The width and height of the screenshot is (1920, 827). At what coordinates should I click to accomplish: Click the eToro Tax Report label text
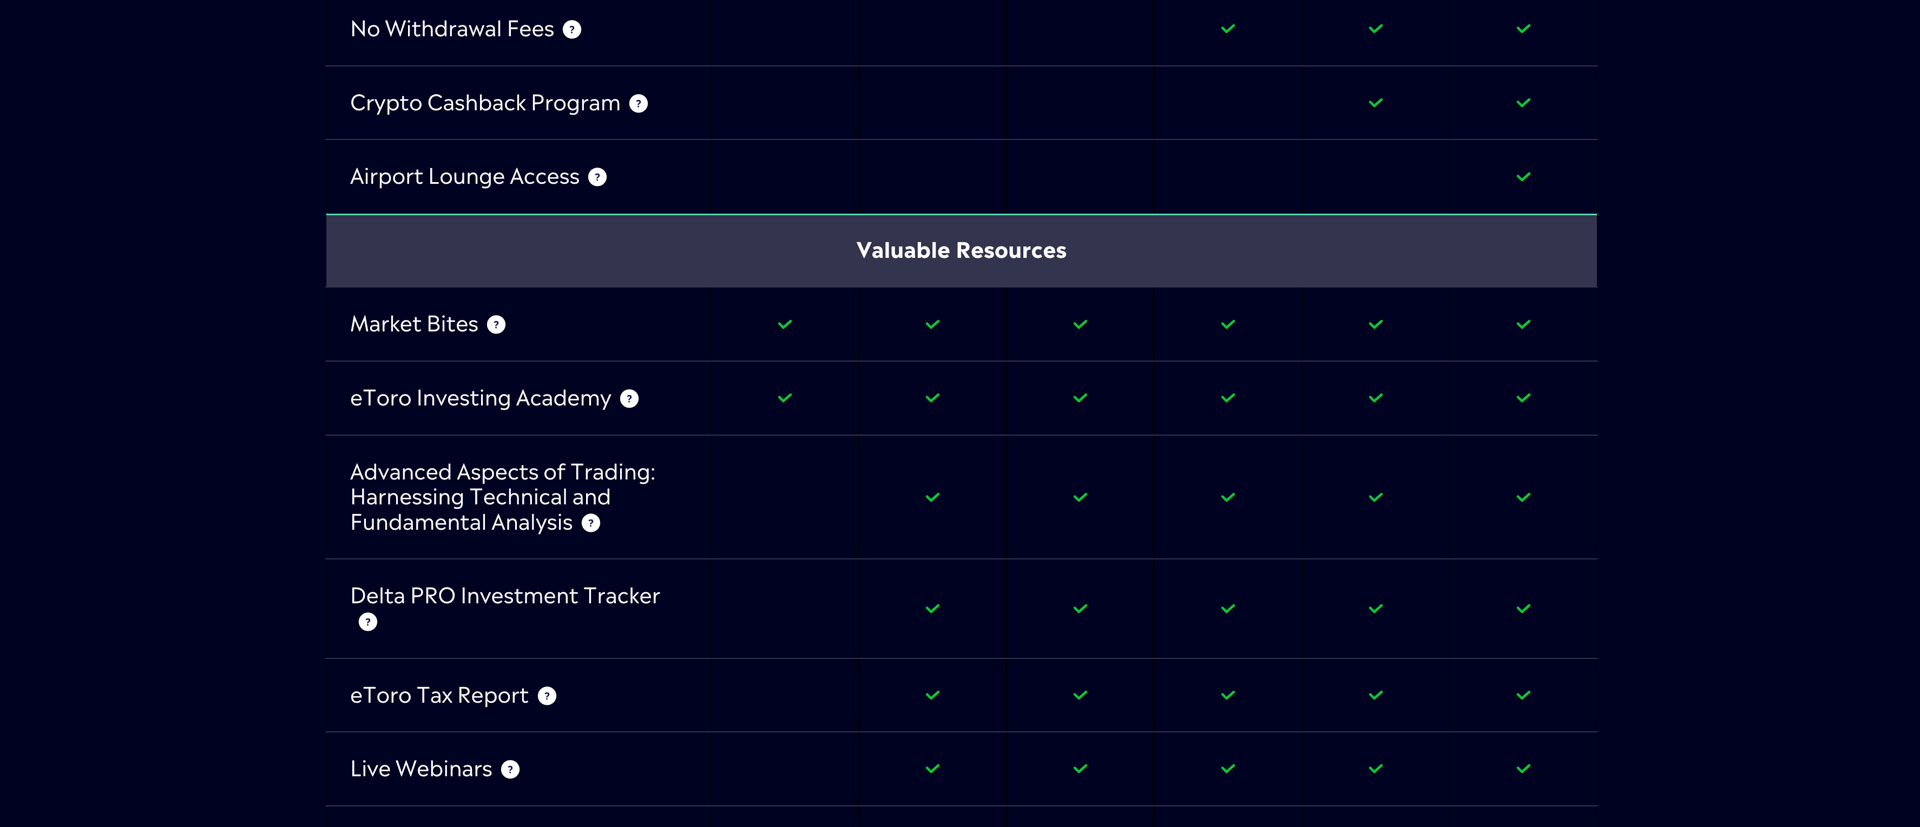(x=439, y=695)
